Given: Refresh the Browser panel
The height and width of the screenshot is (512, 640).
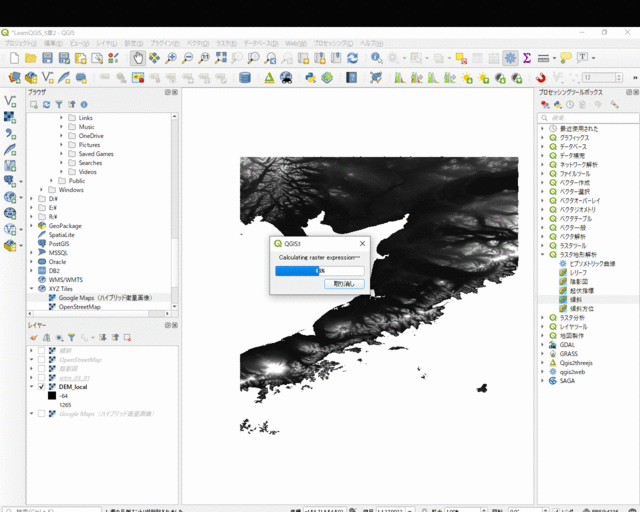Looking at the screenshot, I should click(x=47, y=105).
